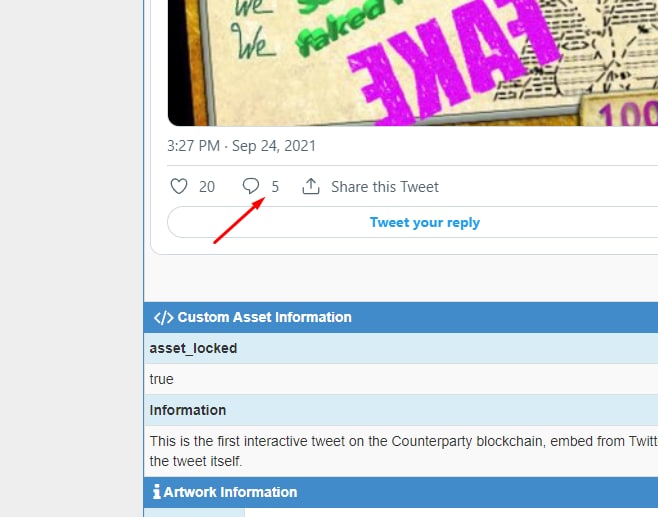Viewport: 658px width, 517px height.
Task: Click the Artwork Information section header
Action: point(401,492)
